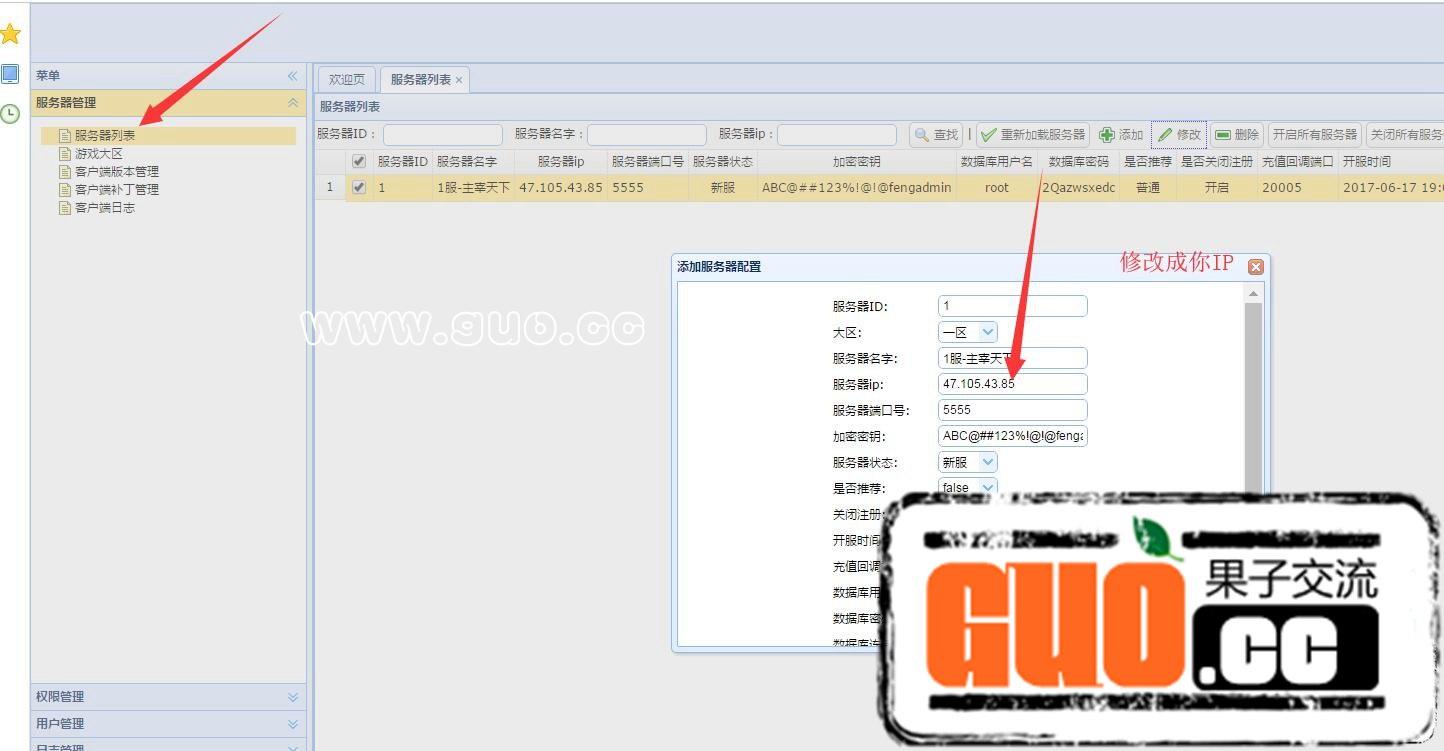Click 开启所有服务器 button
Image resolution: width=1444 pixels, height=751 pixels.
click(x=1315, y=135)
